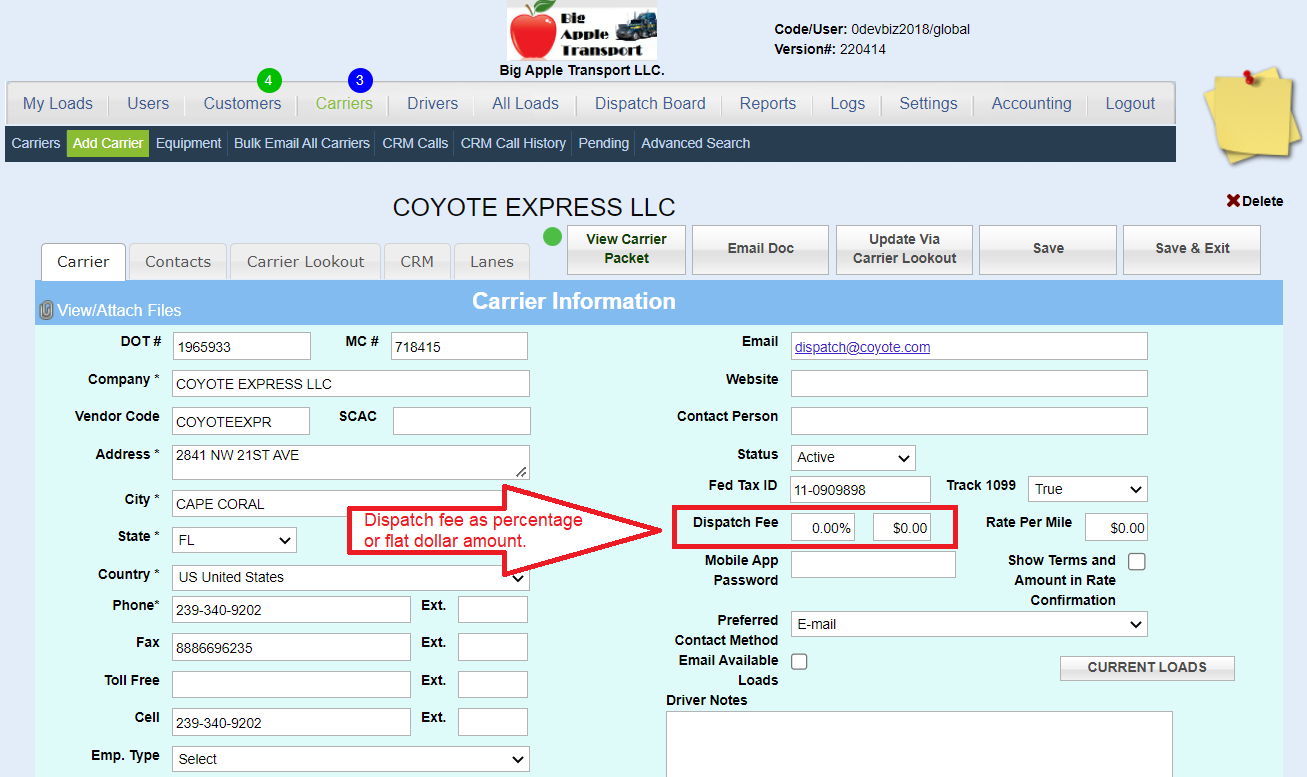Open the CRM Calls submenu link
Viewport: 1307px width, 777px height.
tap(415, 143)
